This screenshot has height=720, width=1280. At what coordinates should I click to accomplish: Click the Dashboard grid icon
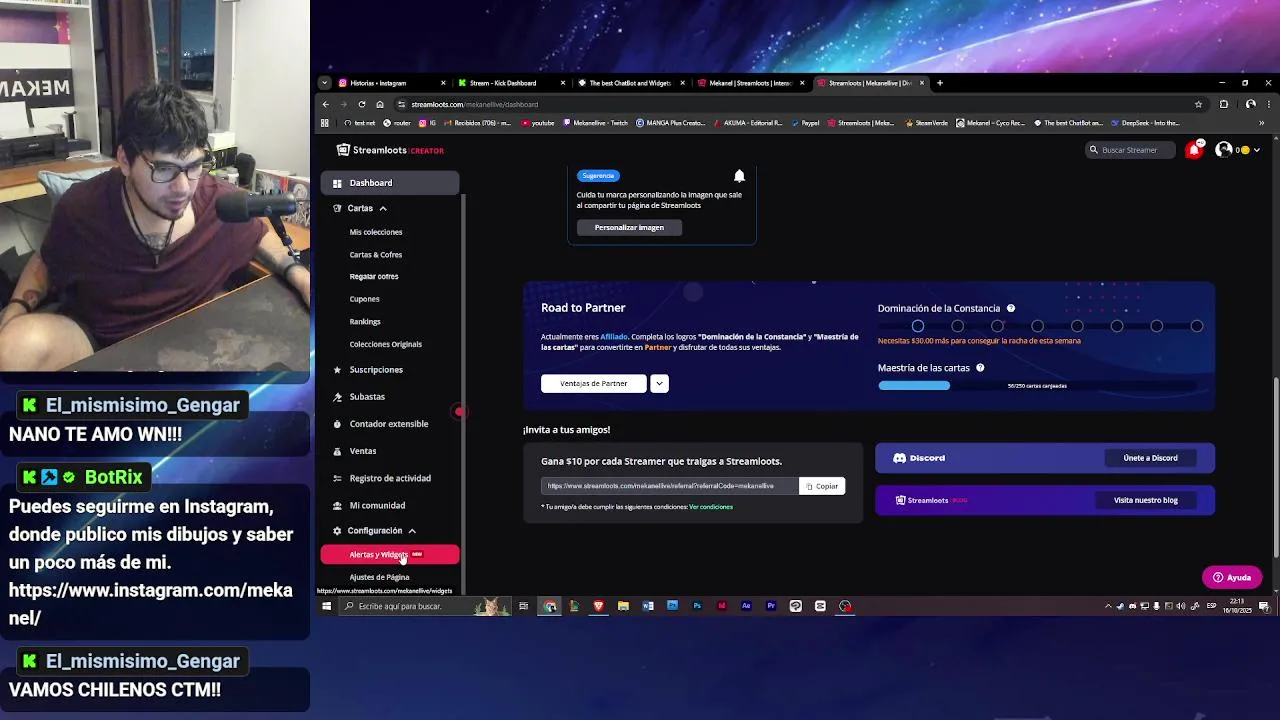[x=337, y=183]
